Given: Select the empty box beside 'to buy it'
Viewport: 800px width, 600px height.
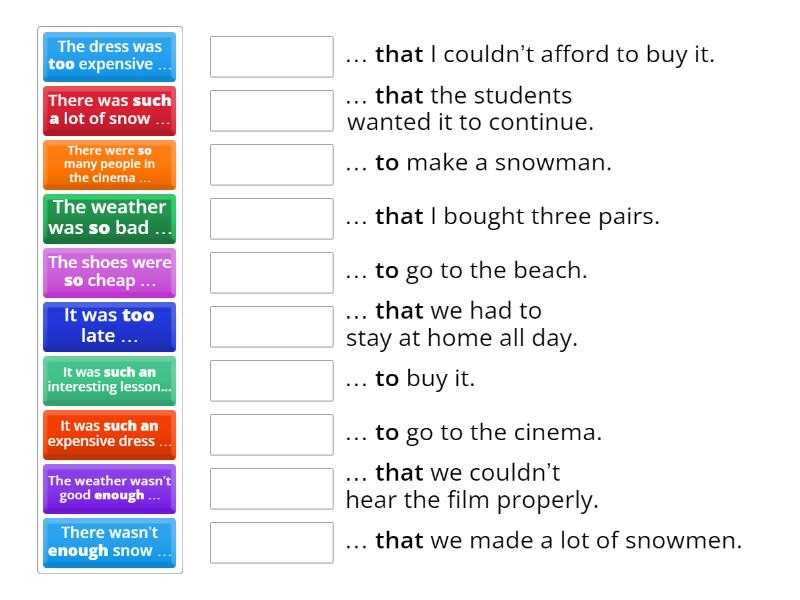Looking at the screenshot, I should tap(272, 380).
